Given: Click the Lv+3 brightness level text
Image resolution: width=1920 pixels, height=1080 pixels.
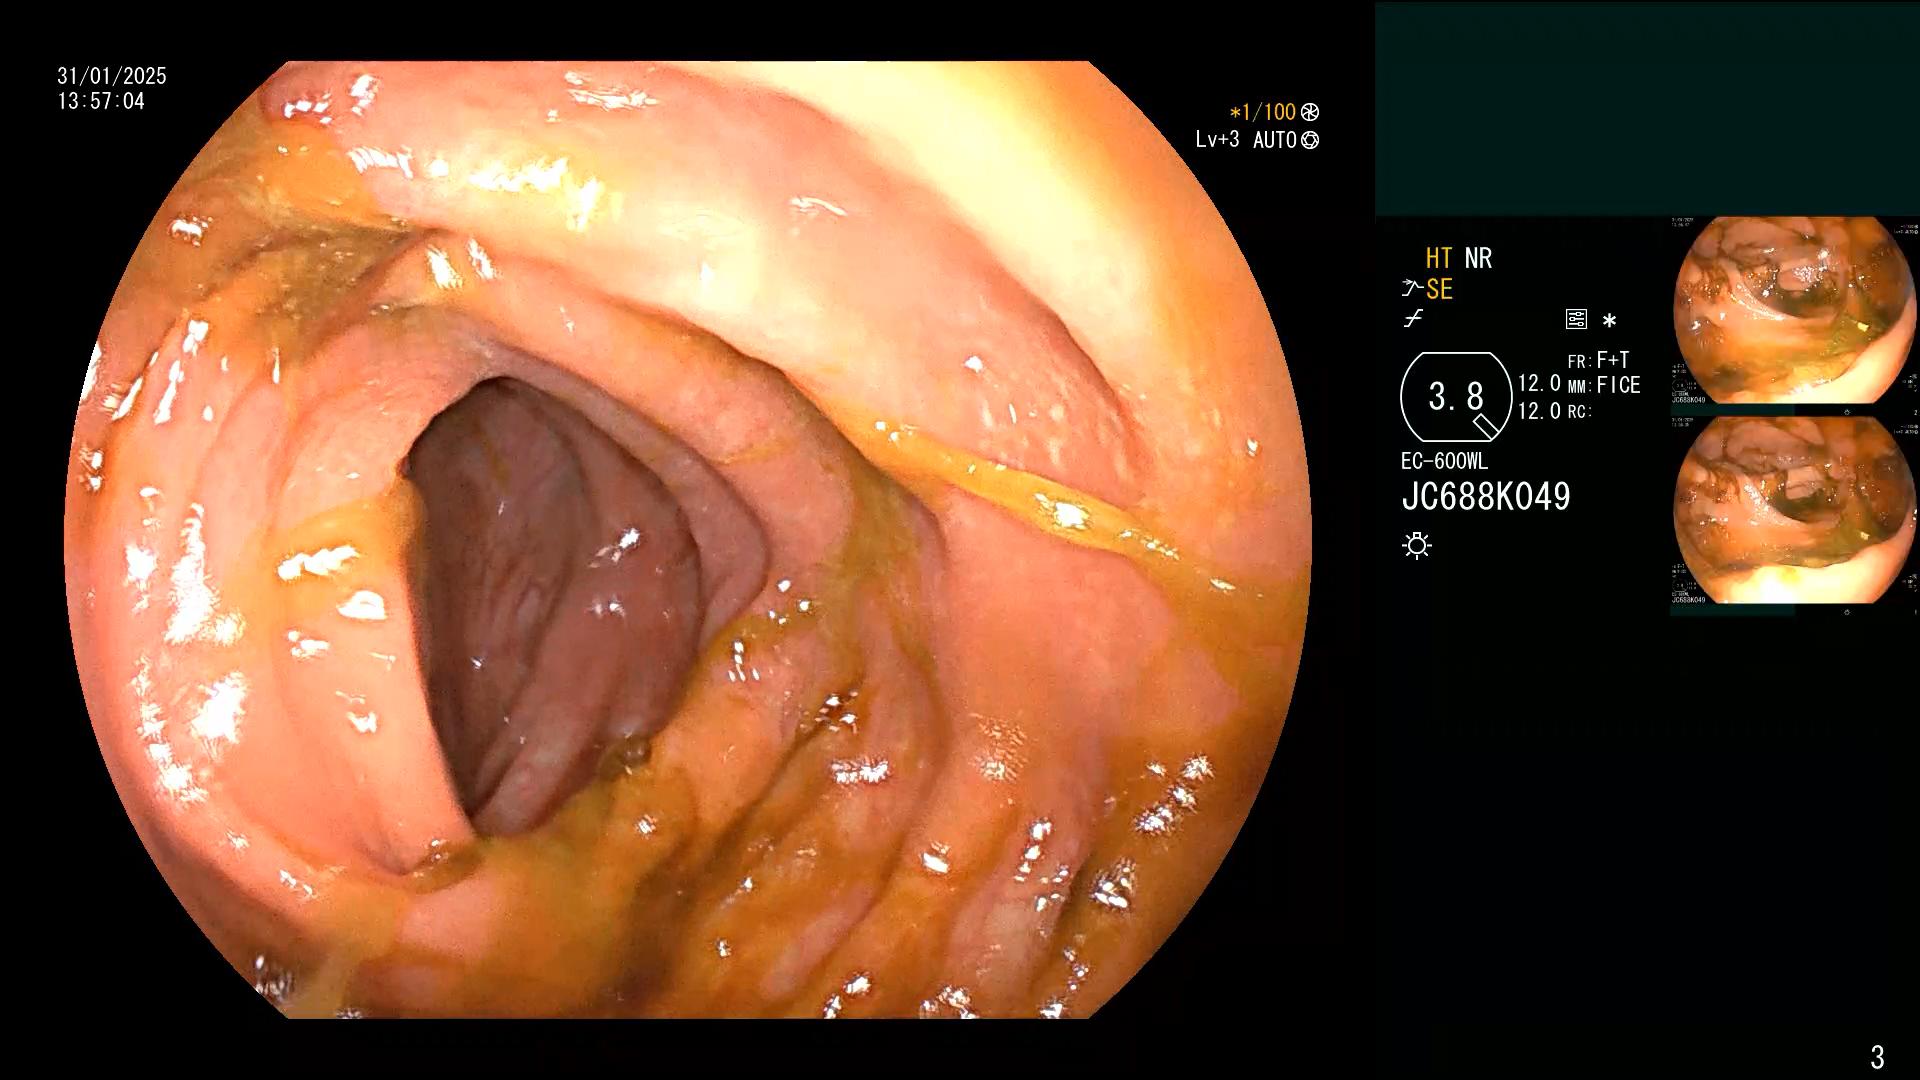Looking at the screenshot, I should (x=1217, y=140).
